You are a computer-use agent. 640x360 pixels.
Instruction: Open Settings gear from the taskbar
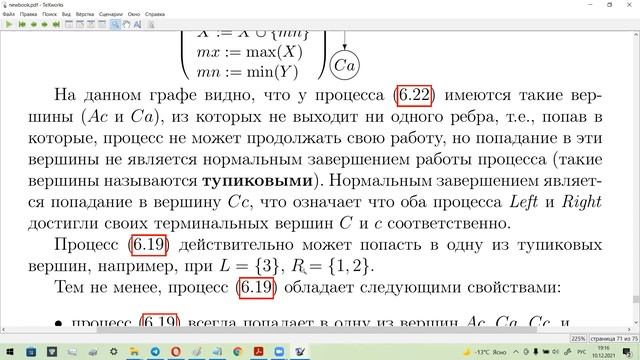coord(113,351)
